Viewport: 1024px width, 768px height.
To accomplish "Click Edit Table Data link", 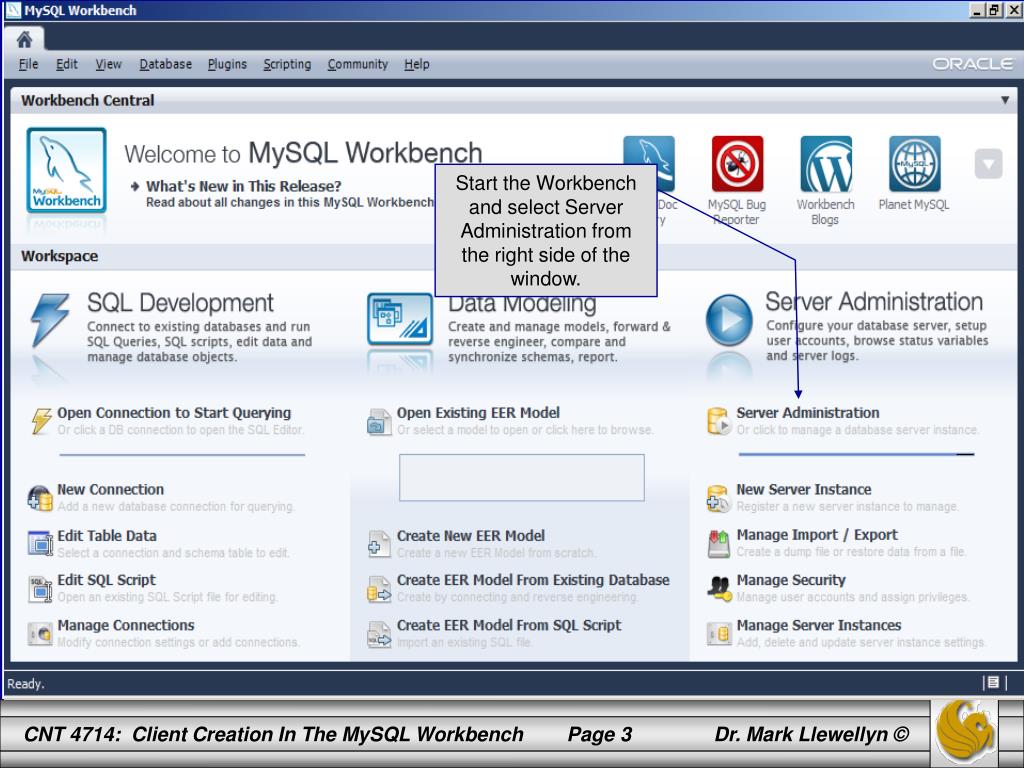I will [107, 536].
